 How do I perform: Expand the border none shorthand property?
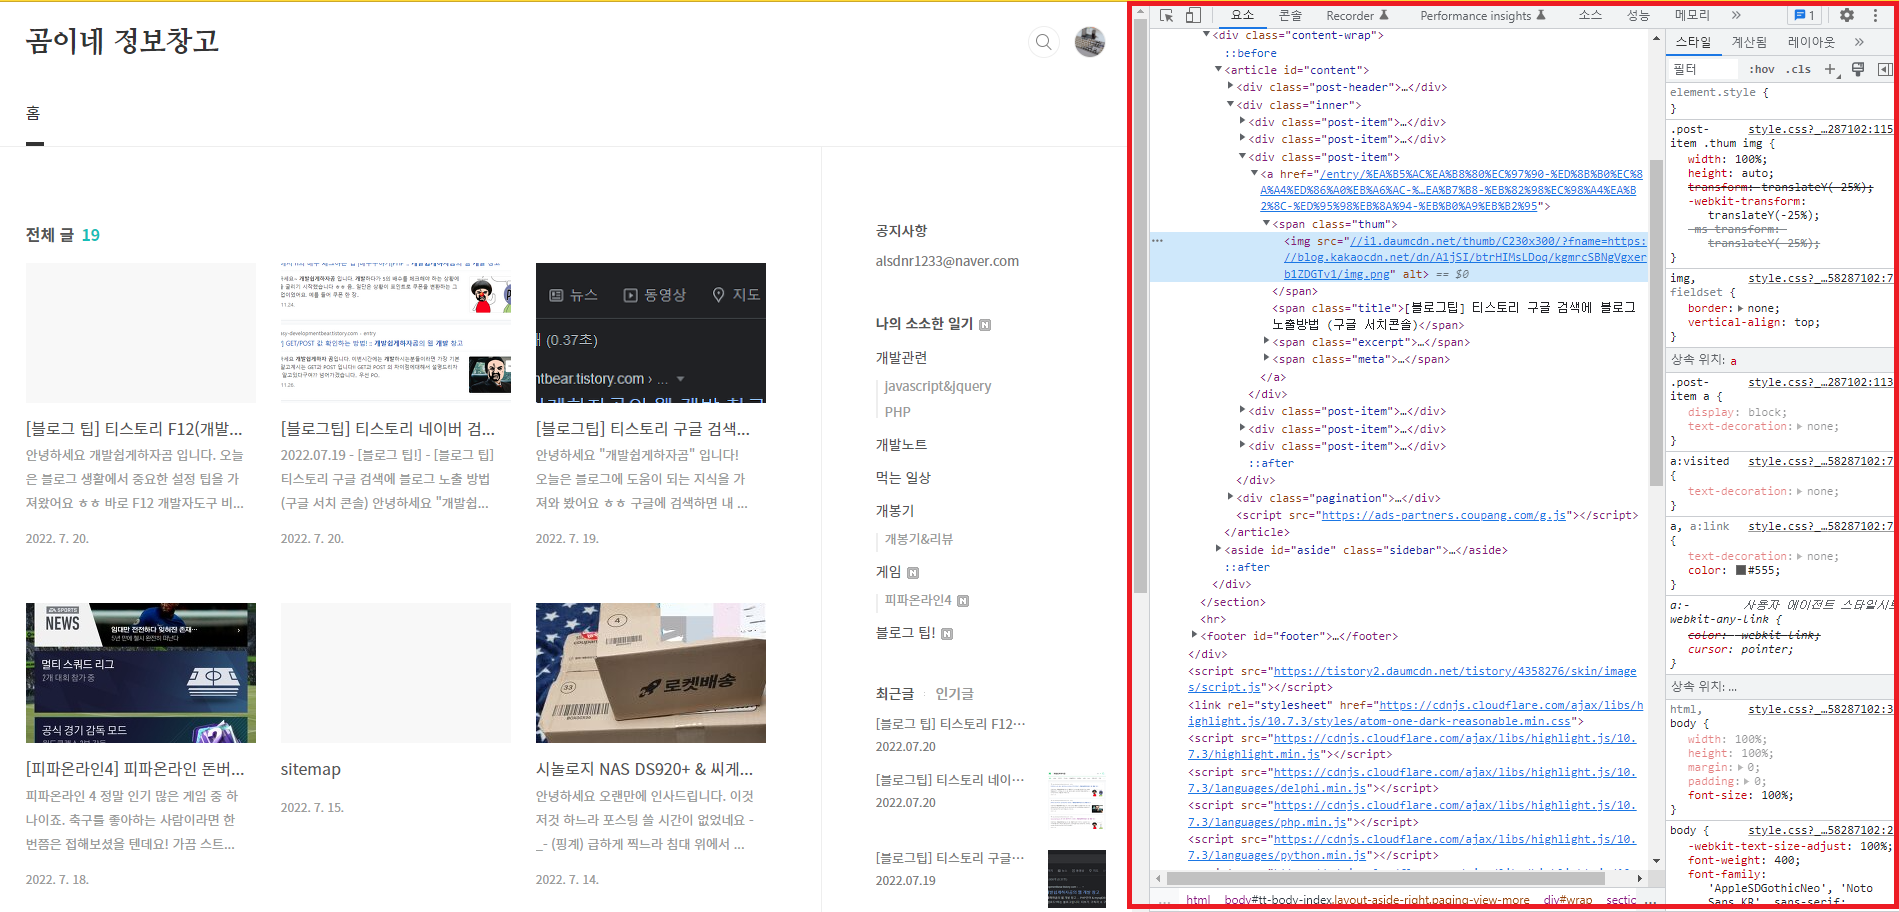1741,308
